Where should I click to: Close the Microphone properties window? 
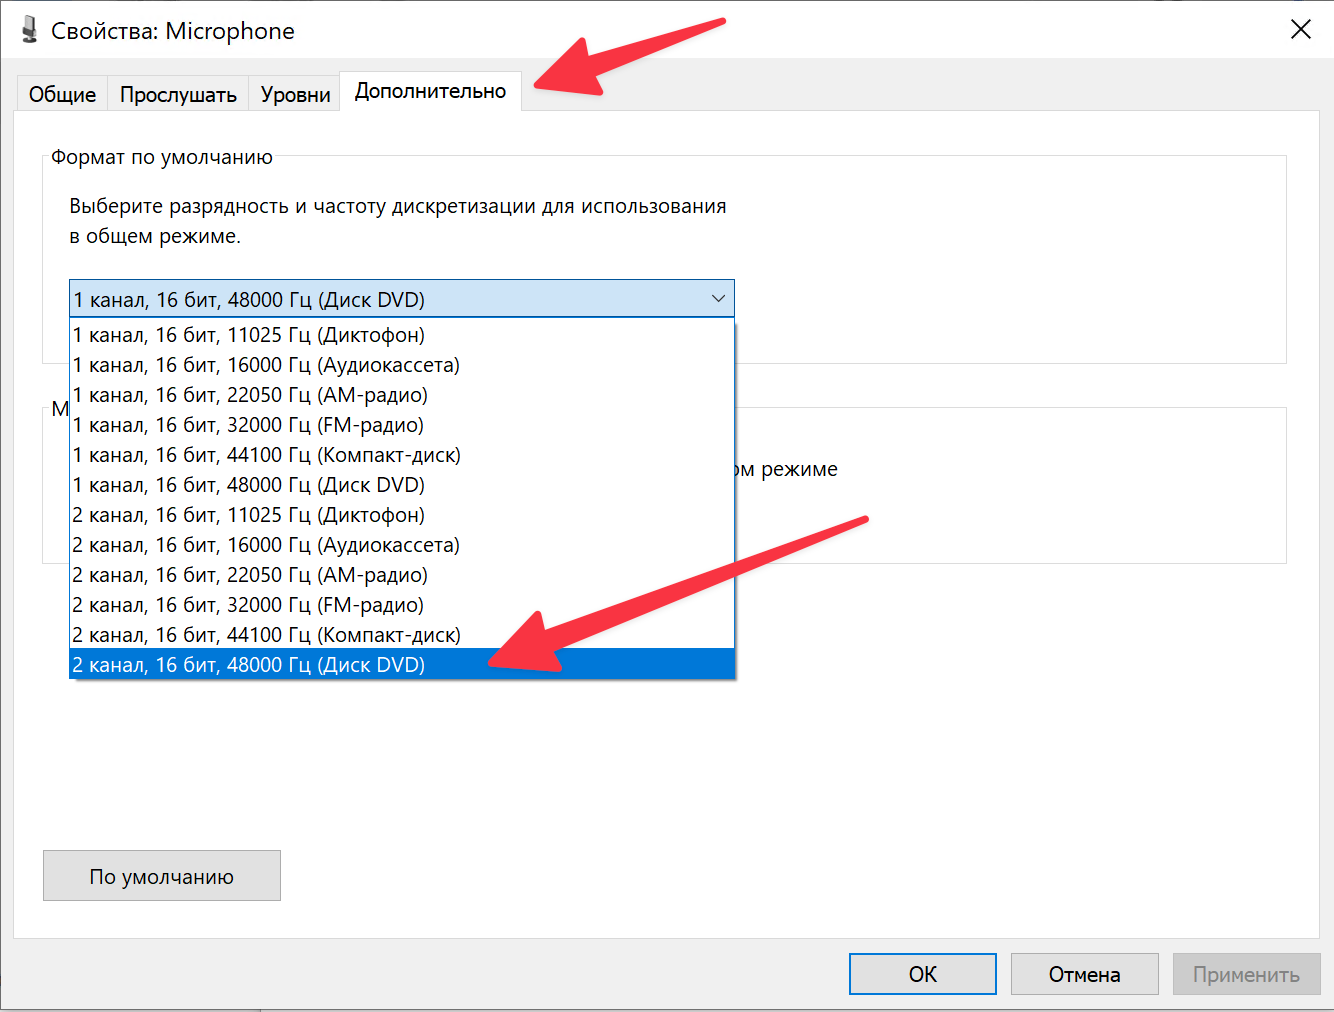click(x=1300, y=30)
